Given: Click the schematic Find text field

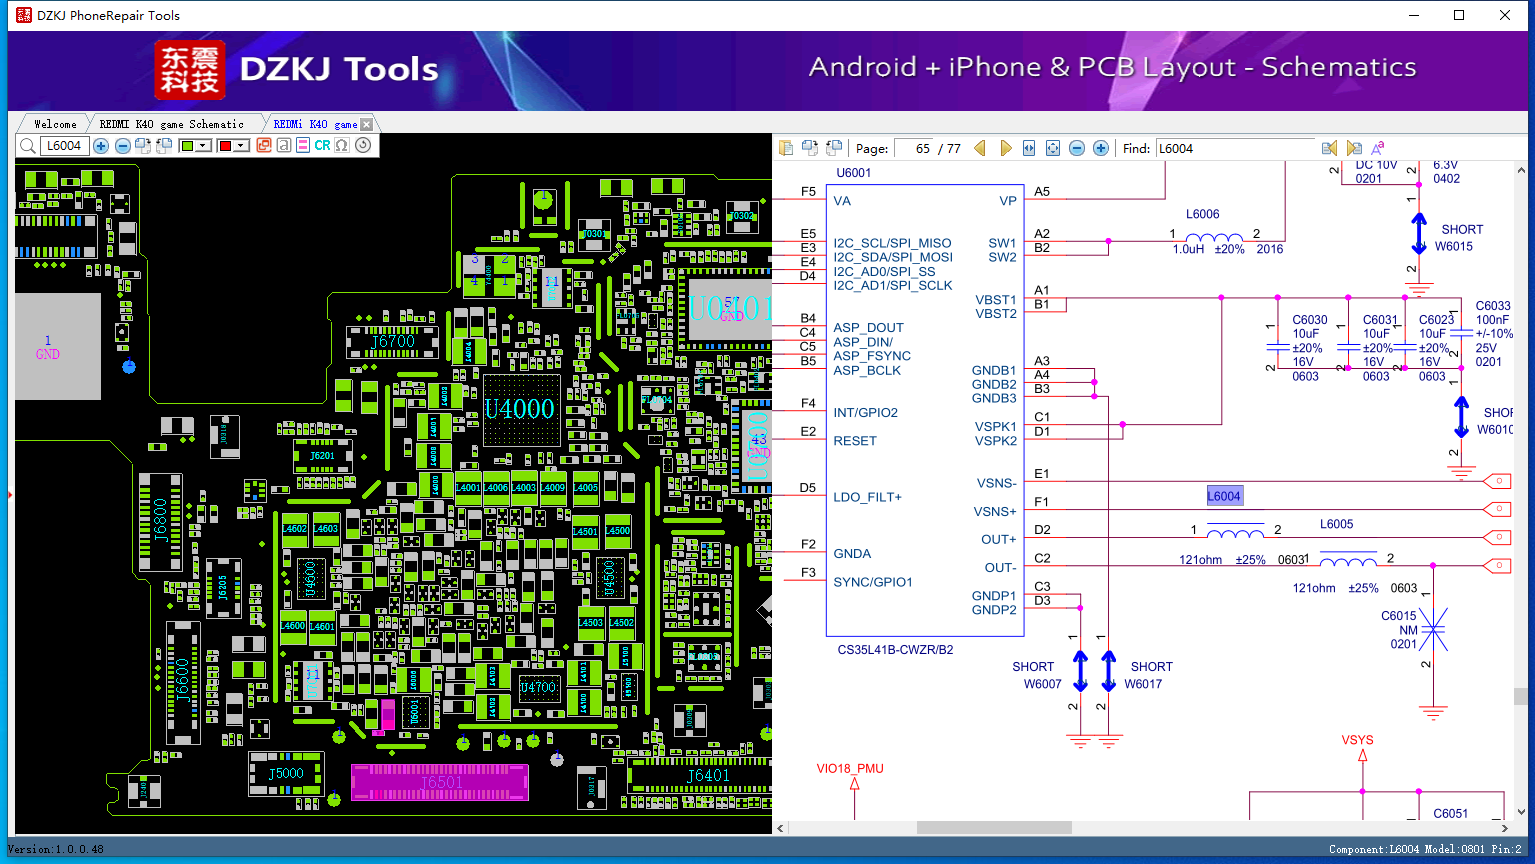Looking at the screenshot, I should point(1235,148).
